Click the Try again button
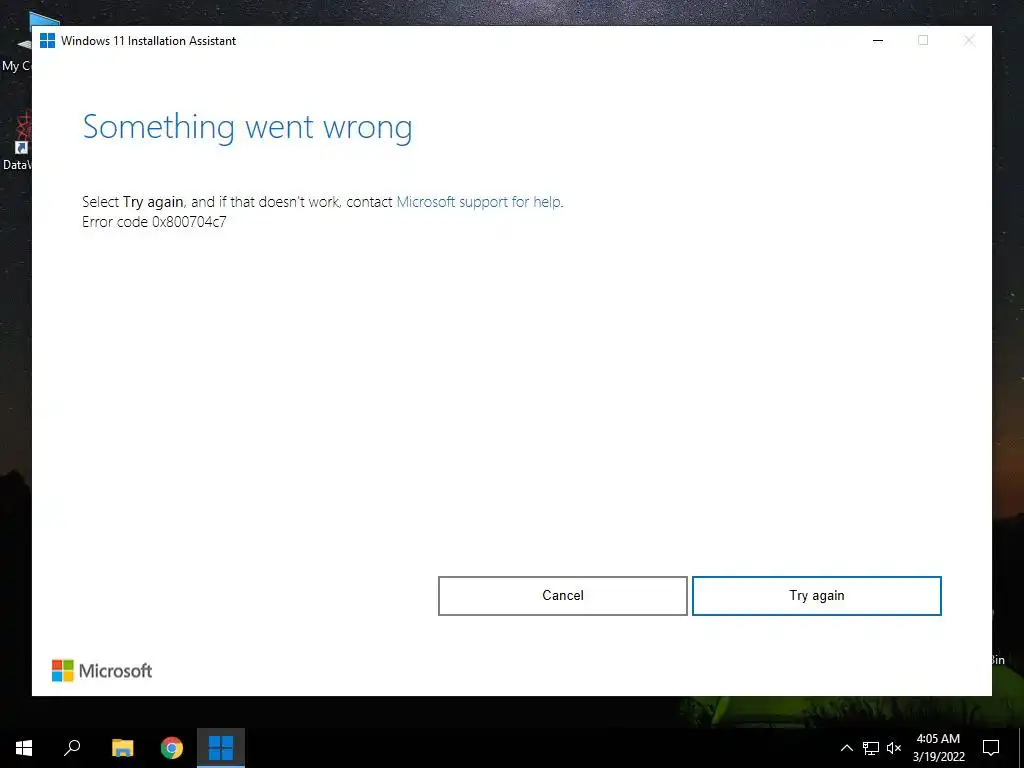Screen dimensions: 1024x768 pos(816,596)
